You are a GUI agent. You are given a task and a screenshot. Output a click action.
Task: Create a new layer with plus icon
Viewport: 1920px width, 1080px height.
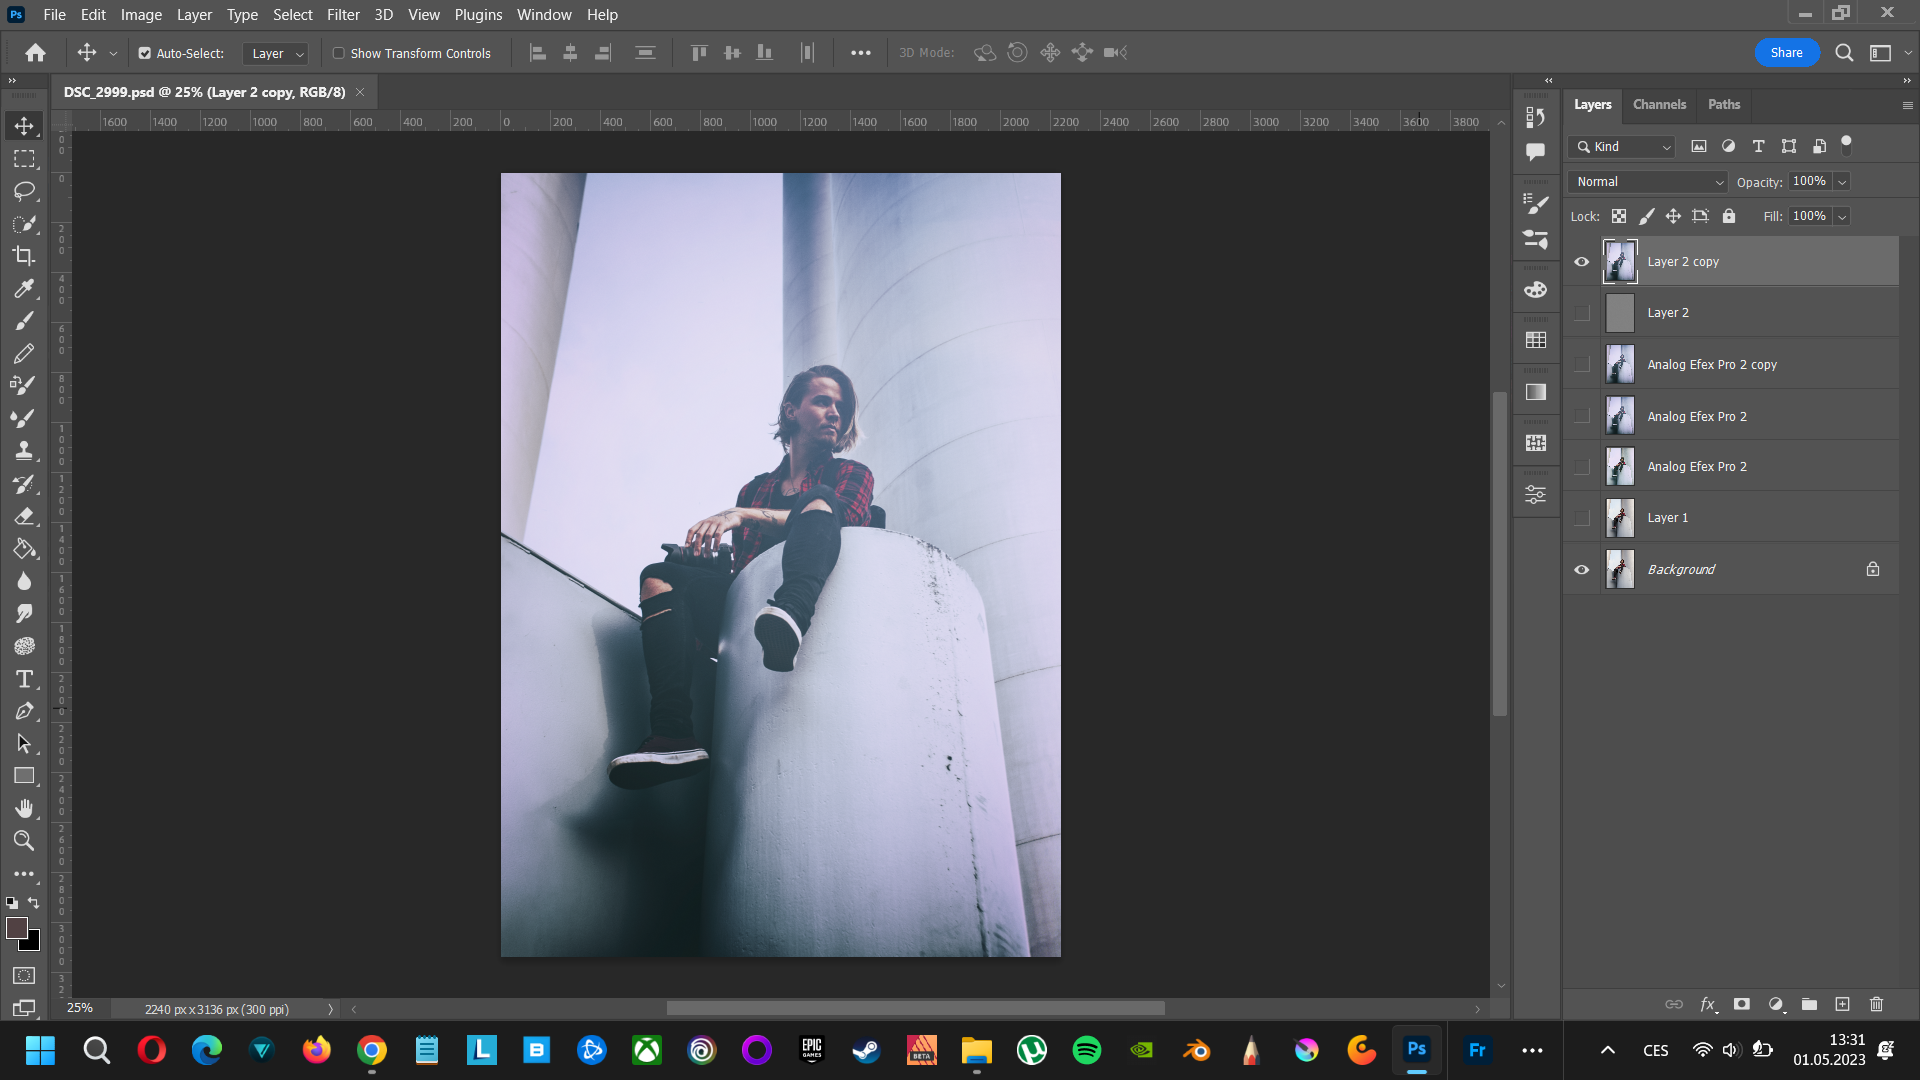pyautogui.click(x=1842, y=1004)
